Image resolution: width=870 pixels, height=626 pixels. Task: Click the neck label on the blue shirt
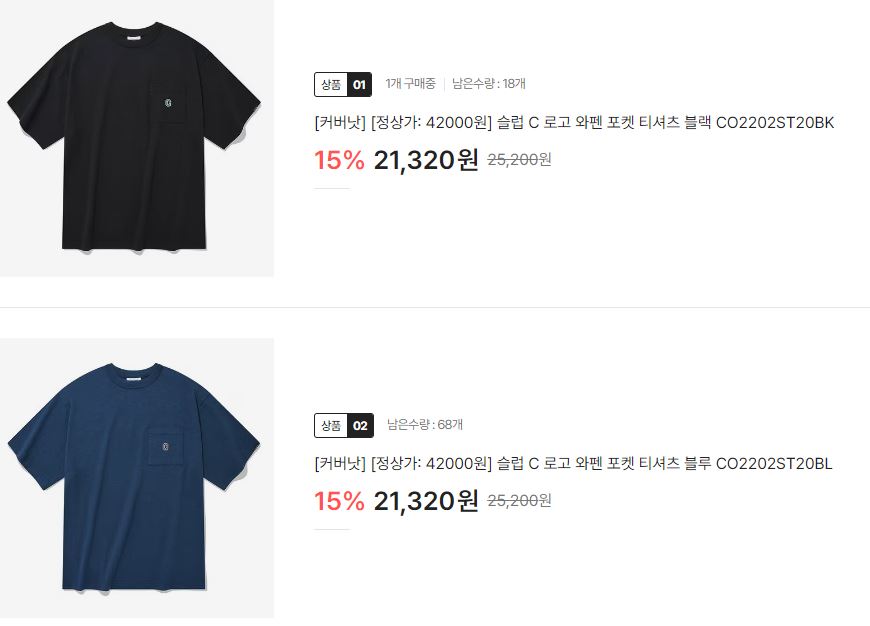click(135, 379)
